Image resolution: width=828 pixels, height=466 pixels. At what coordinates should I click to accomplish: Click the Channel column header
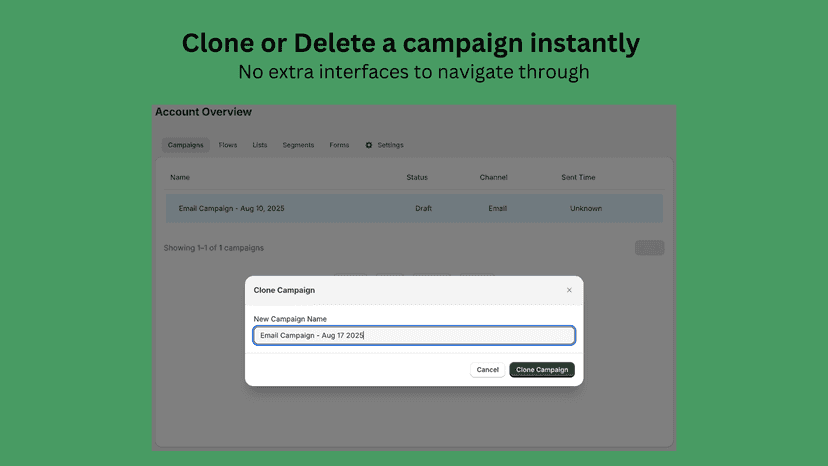tap(493, 177)
